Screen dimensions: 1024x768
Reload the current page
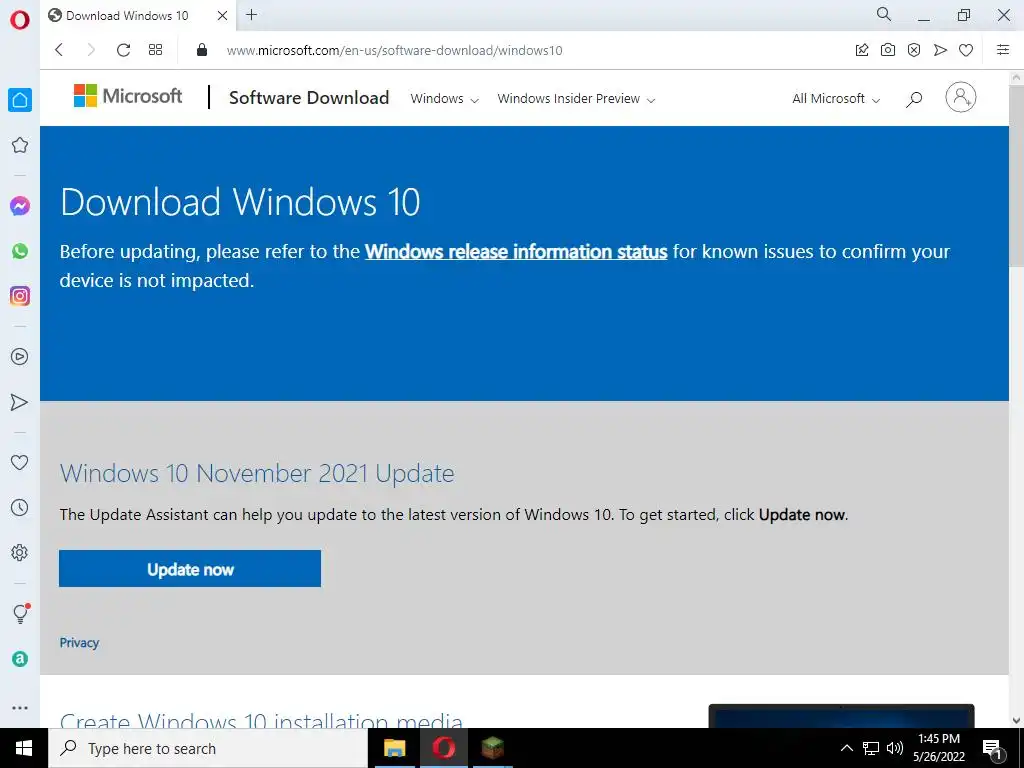pyautogui.click(x=123, y=50)
